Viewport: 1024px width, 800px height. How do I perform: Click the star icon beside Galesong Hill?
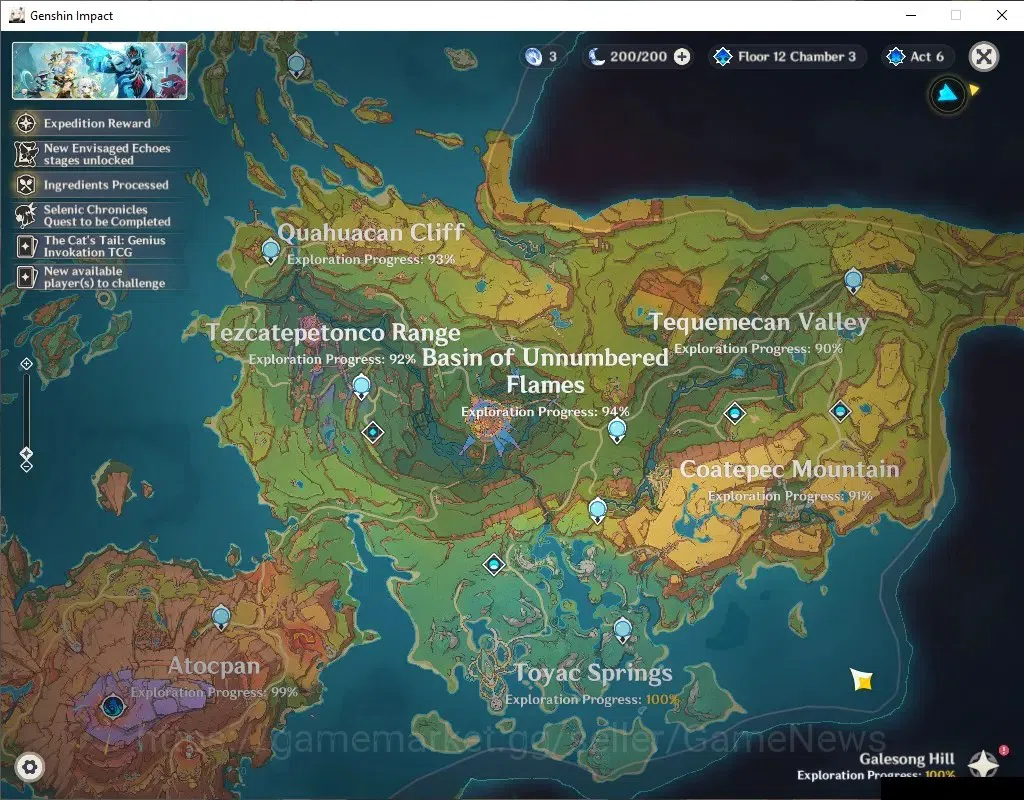pos(984,764)
